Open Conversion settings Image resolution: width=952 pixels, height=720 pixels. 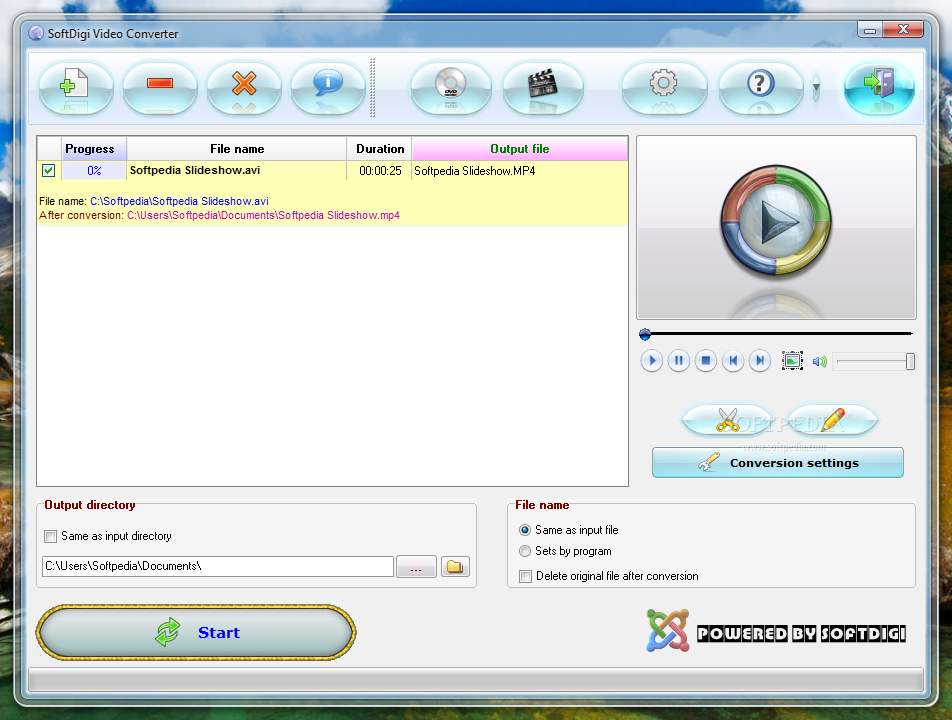pos(778,463)
